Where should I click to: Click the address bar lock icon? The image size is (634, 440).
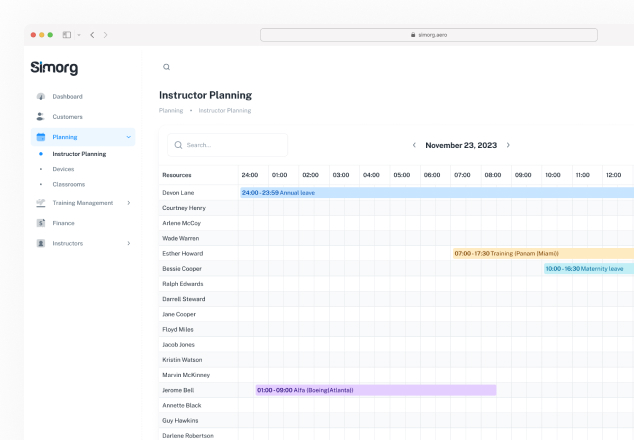[x=413, y=35]
